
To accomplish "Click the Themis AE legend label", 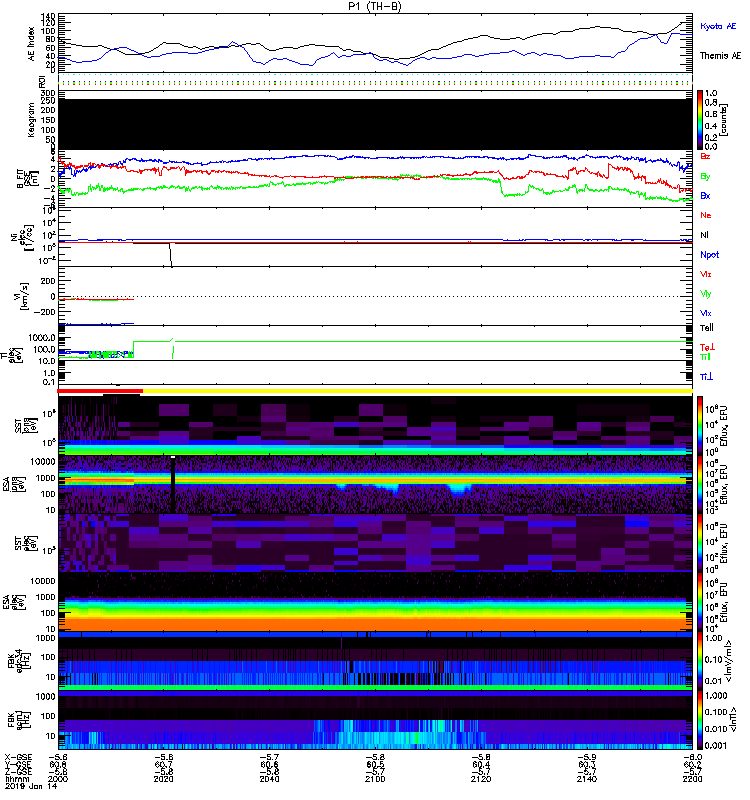I will pyautogui.click(x=719, y=56).
